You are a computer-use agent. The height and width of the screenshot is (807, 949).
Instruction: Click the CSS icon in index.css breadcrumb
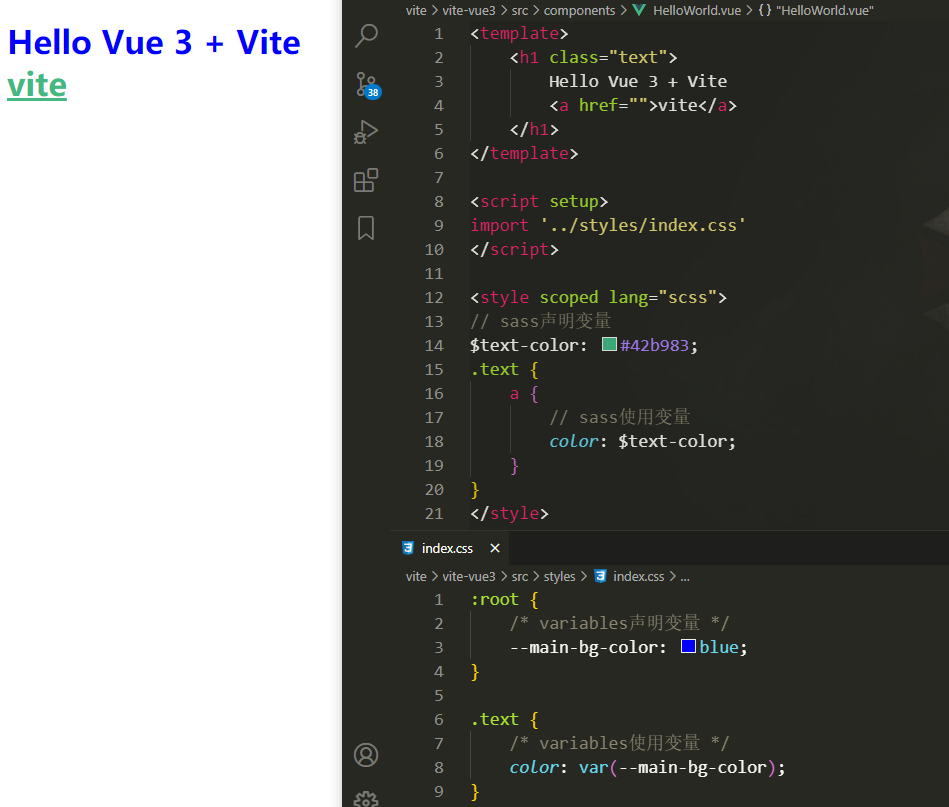point(600,576)
